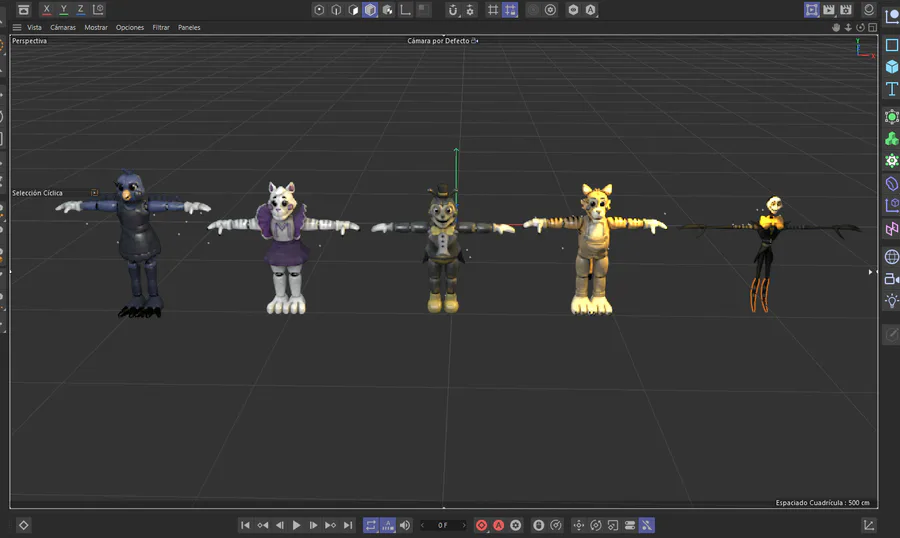Open the layout icon at far top-left
This screenshot has height=538, width=900.
[24, 10]
